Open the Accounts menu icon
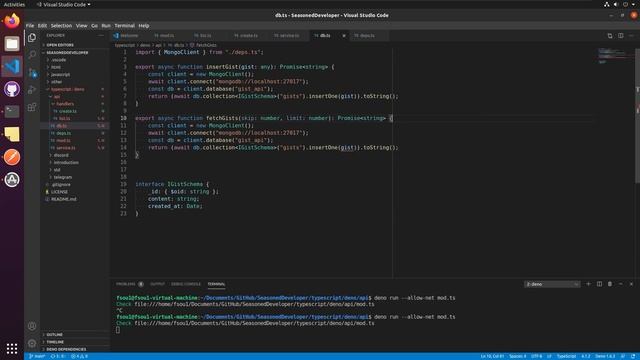This screenshot has width=640, height=360. click(32, 326)
